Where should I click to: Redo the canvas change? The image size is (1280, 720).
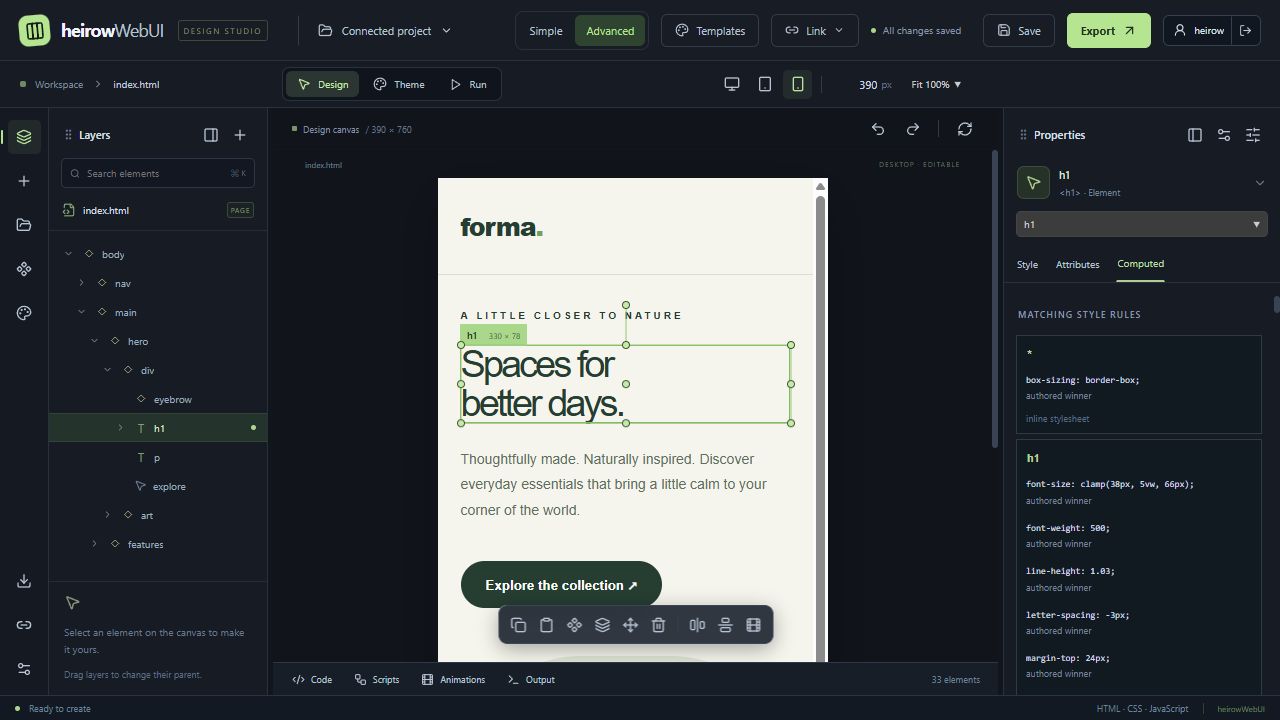[x=912, y=129]
